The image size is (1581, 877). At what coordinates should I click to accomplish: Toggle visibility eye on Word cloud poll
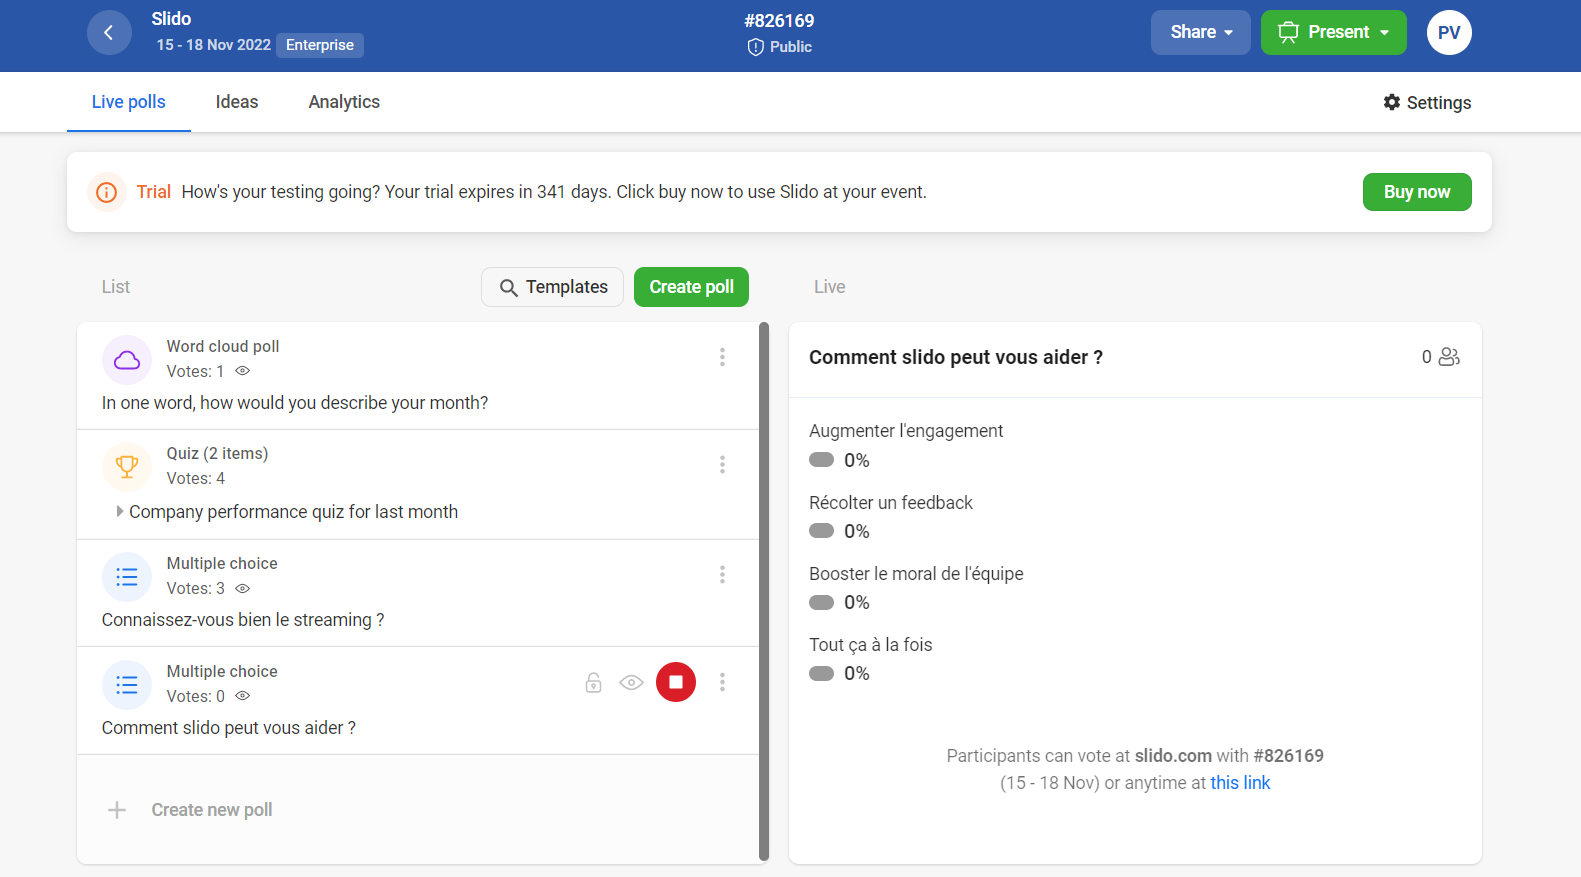(x=242, y=371)
